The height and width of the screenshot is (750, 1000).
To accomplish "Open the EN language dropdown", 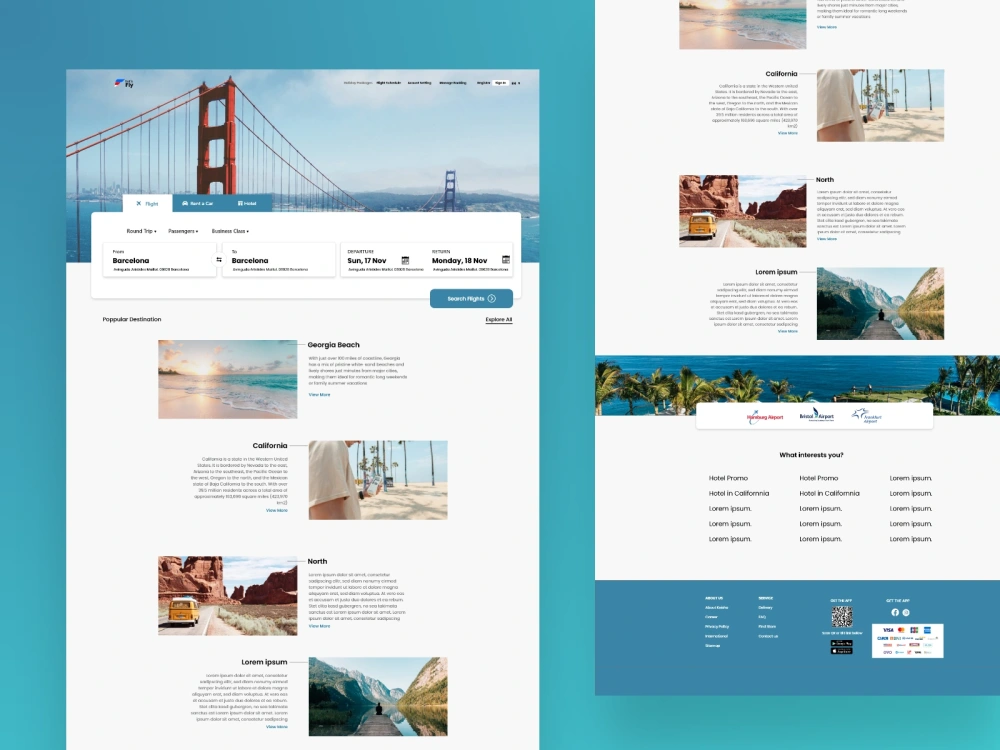I will tap(515, 83).
